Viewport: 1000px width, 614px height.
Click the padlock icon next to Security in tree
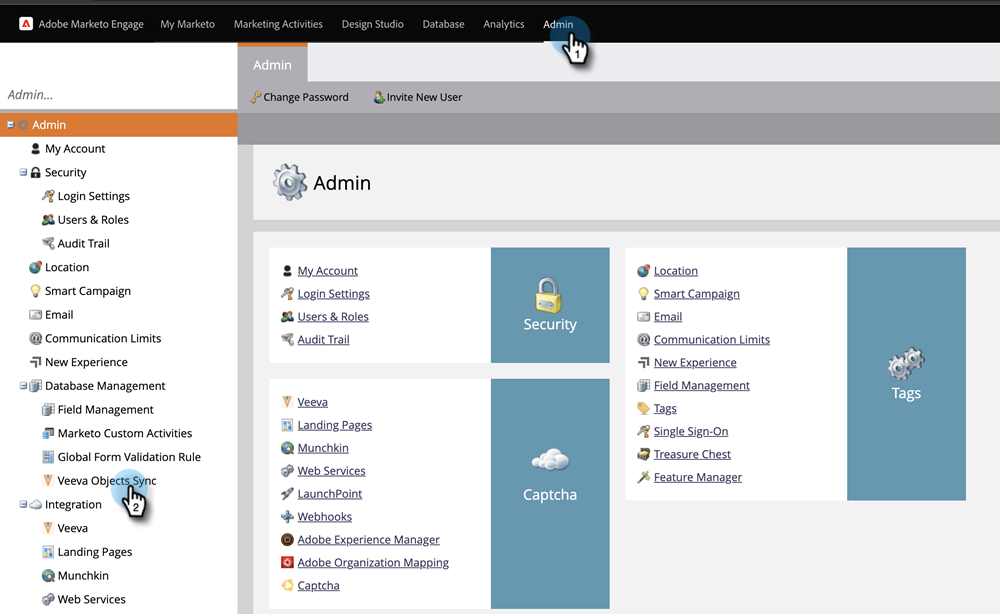click(36, 172)
